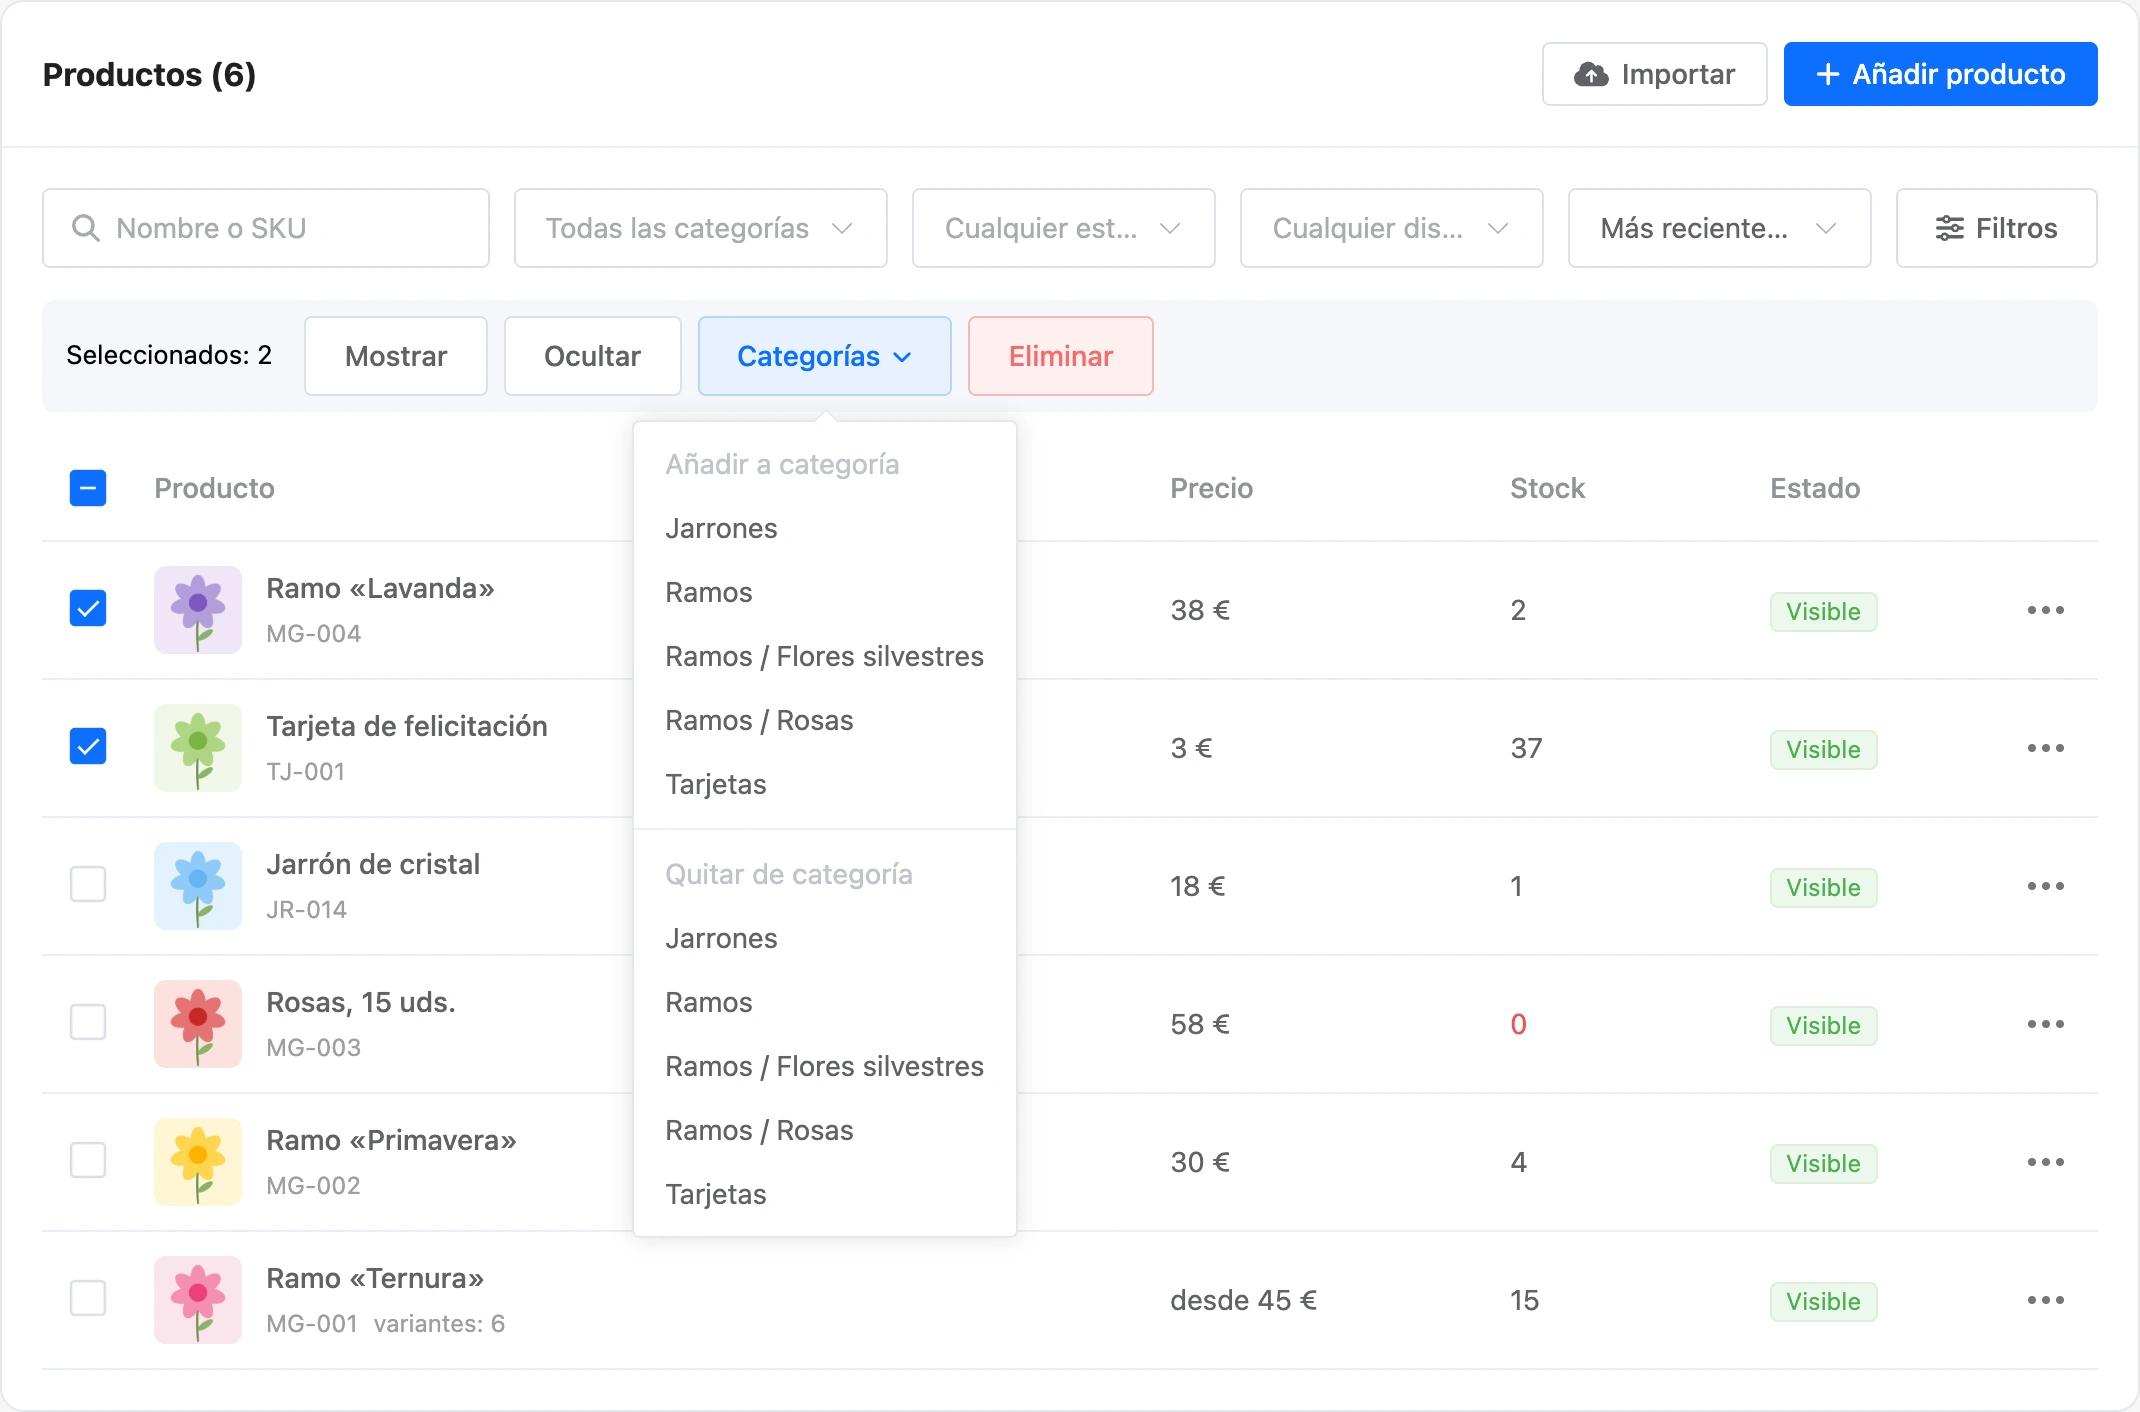This screenshot has width=2140, height=1412.
Task: Open more options for Tarjeta de felicitación
Action: tap(2045, 748)
